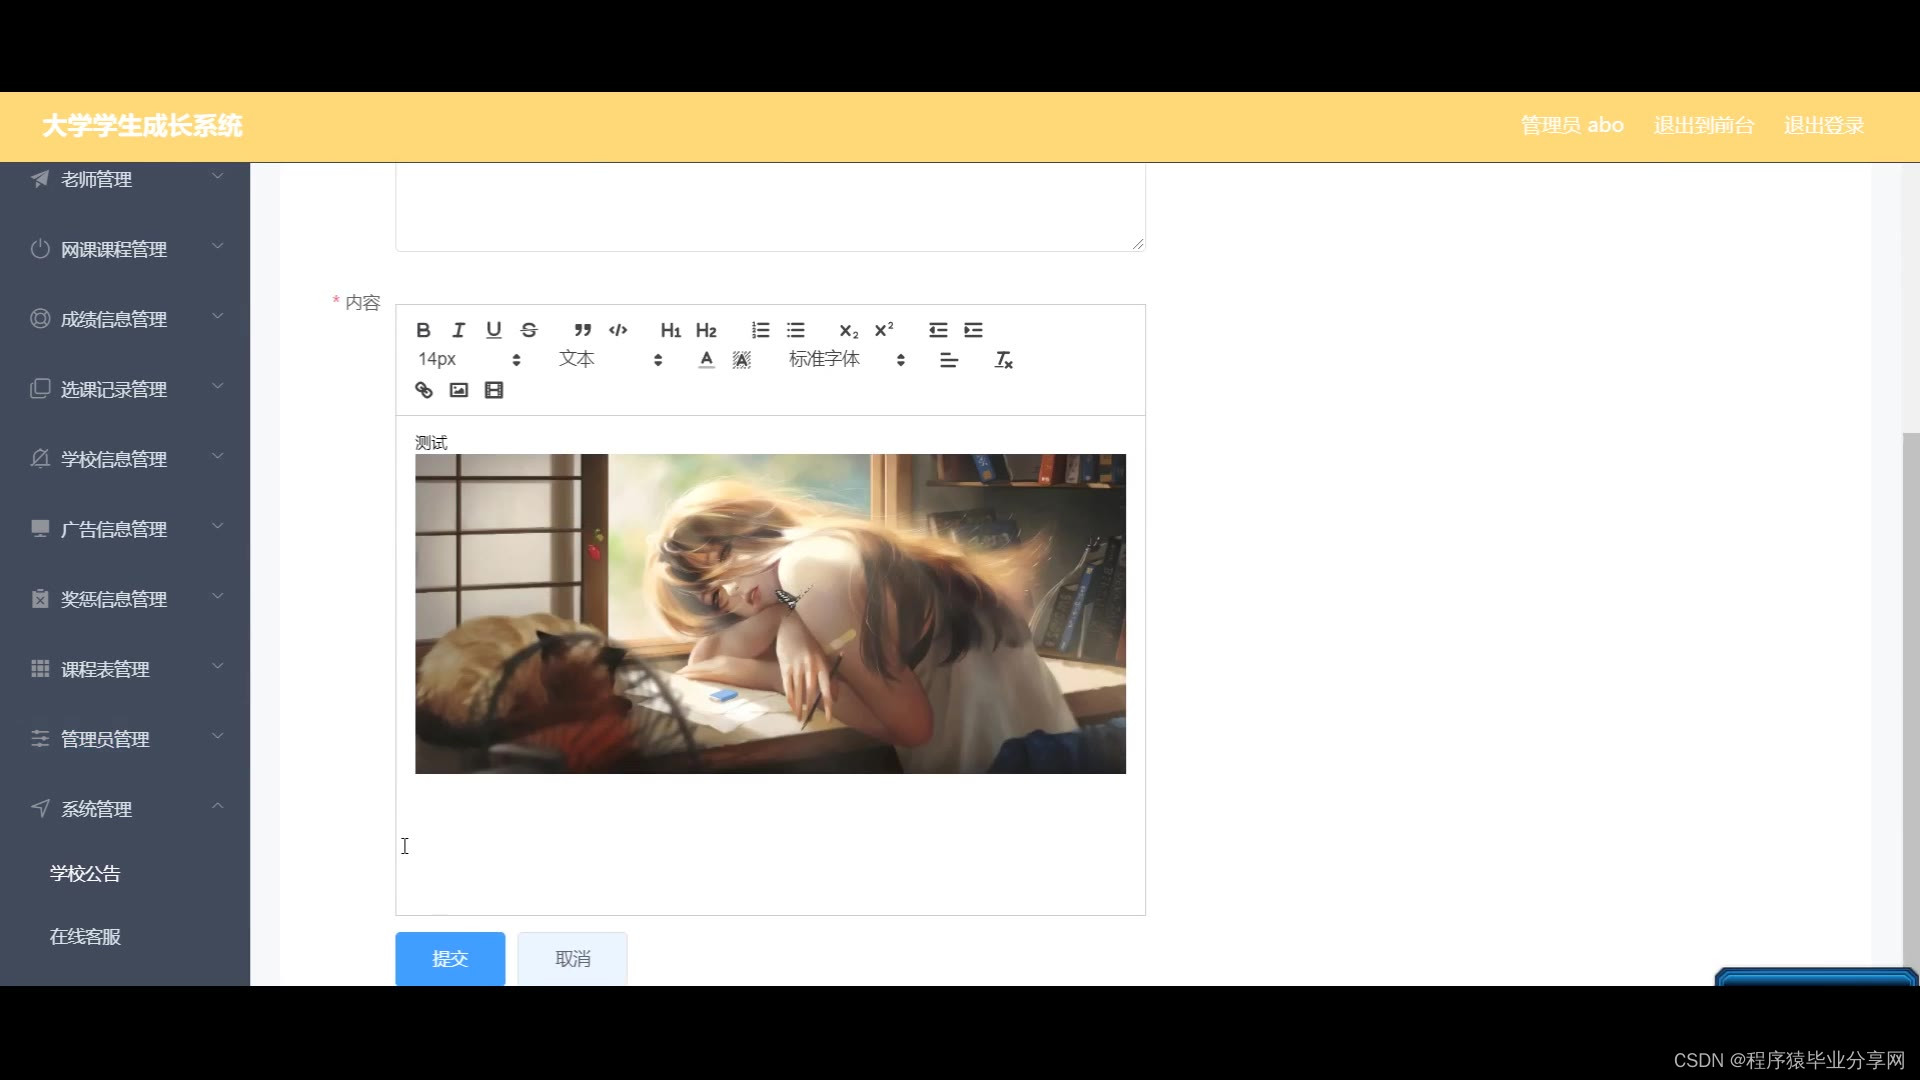Toggle underline formatting
Image resolution: width=1920 pixels, height=1080 pixels.
click(493, 330)
